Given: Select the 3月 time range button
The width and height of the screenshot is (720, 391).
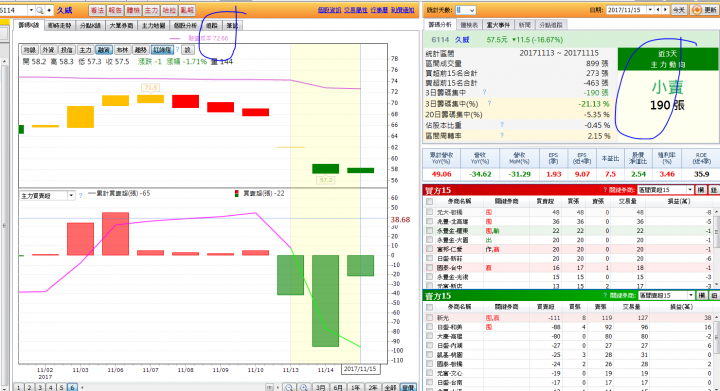Looking at the screenshot, I should click(x=321, y=387).
